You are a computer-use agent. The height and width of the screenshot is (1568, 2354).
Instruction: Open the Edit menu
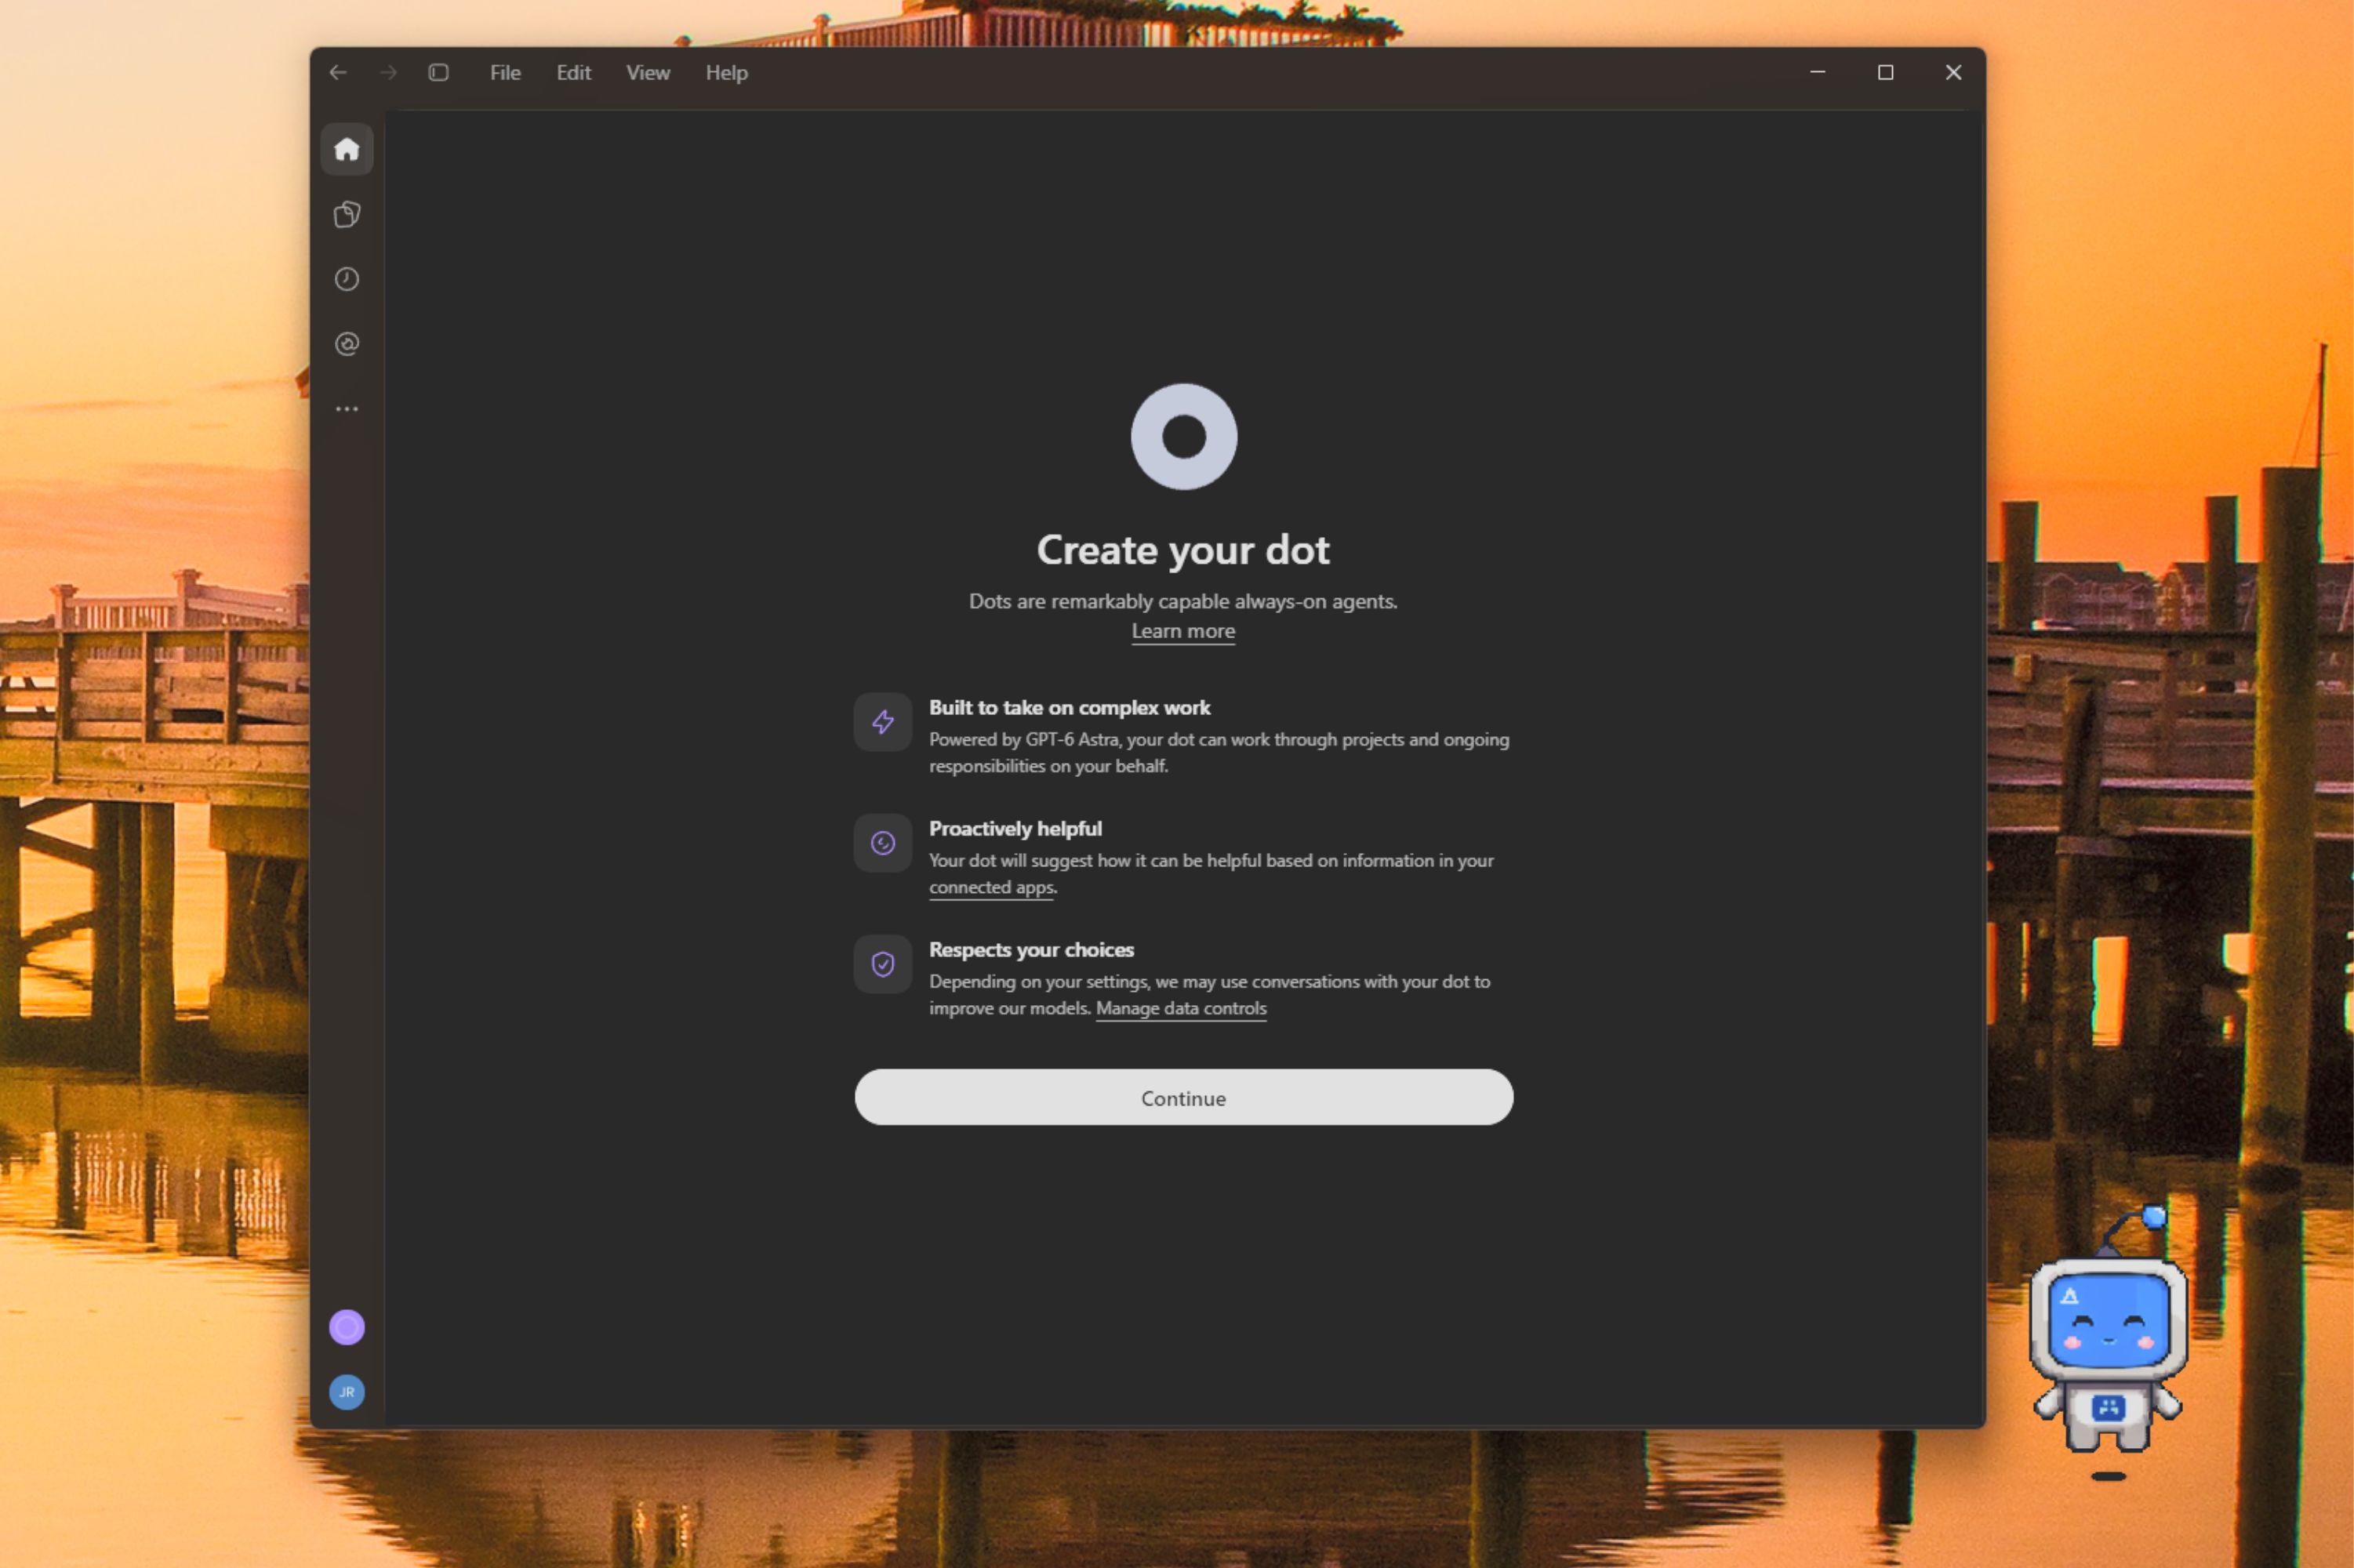click(x=574, y=72)
